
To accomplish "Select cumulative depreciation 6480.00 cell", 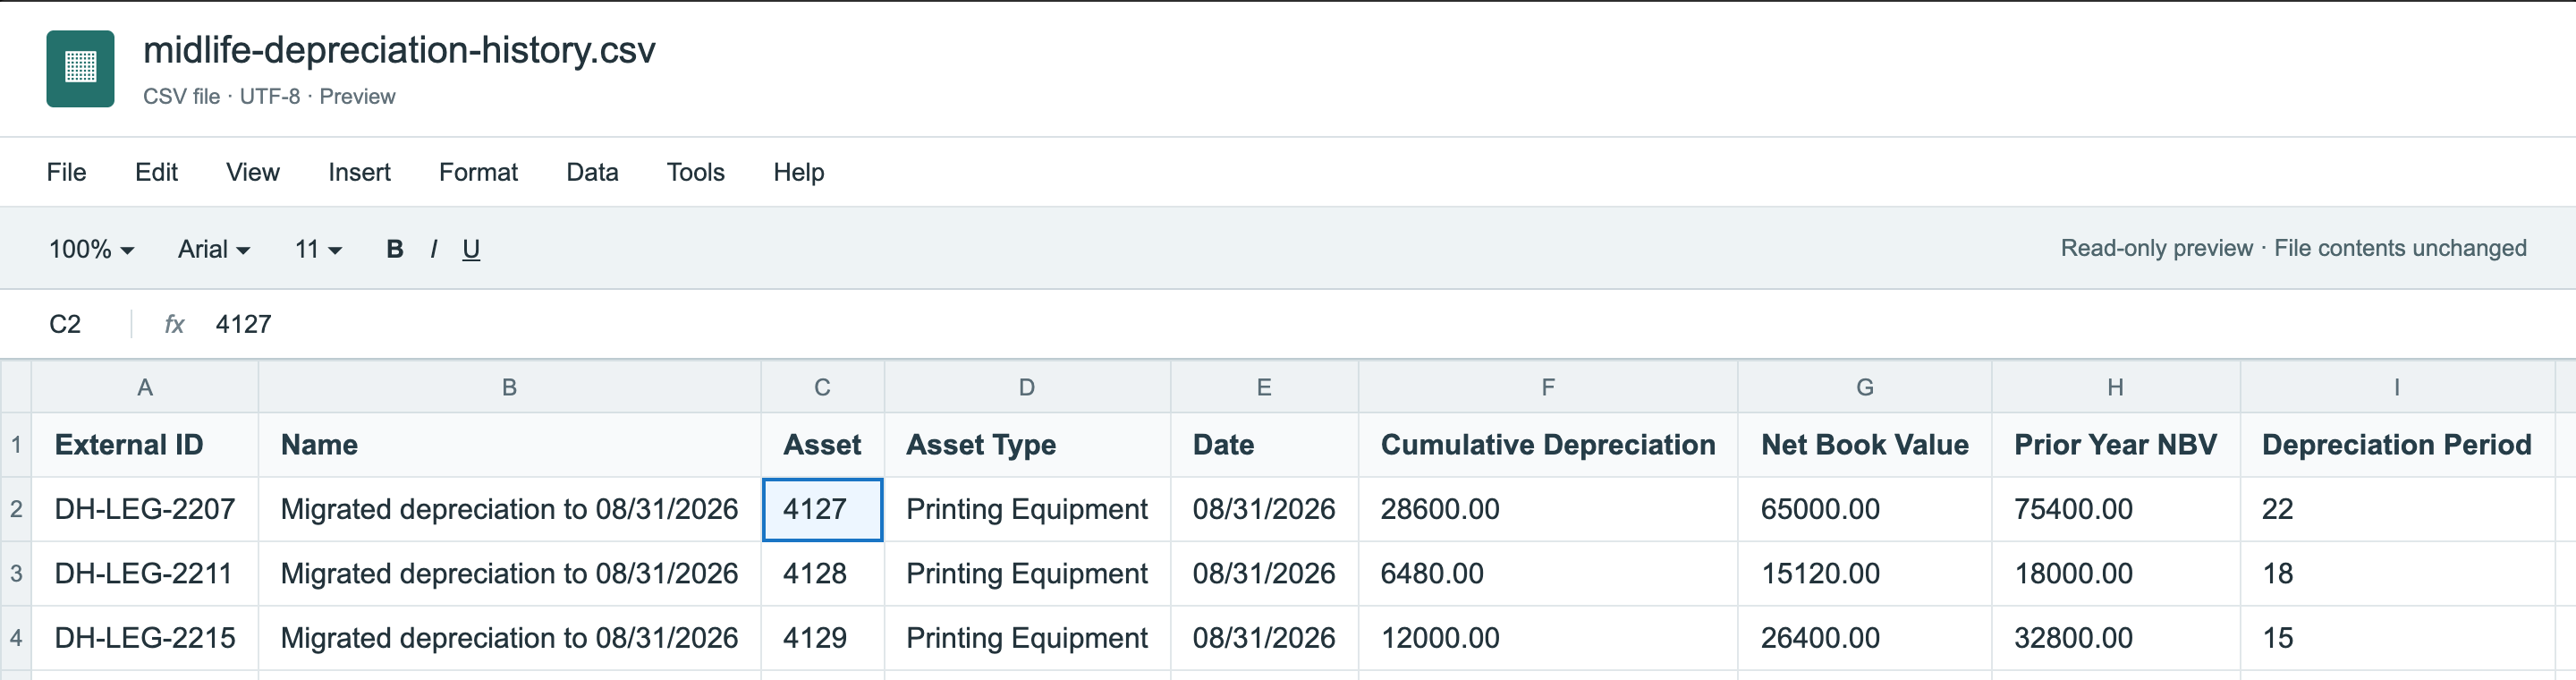I will tap(1547, 574).
